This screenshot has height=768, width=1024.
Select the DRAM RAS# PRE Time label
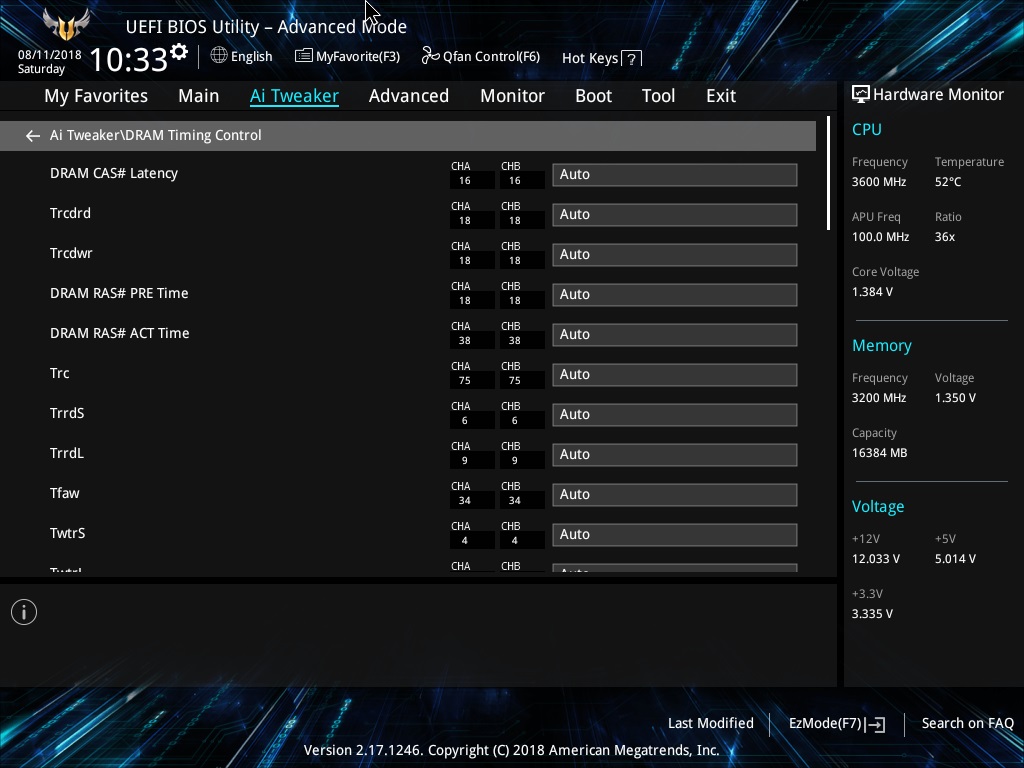pos(119,293)
